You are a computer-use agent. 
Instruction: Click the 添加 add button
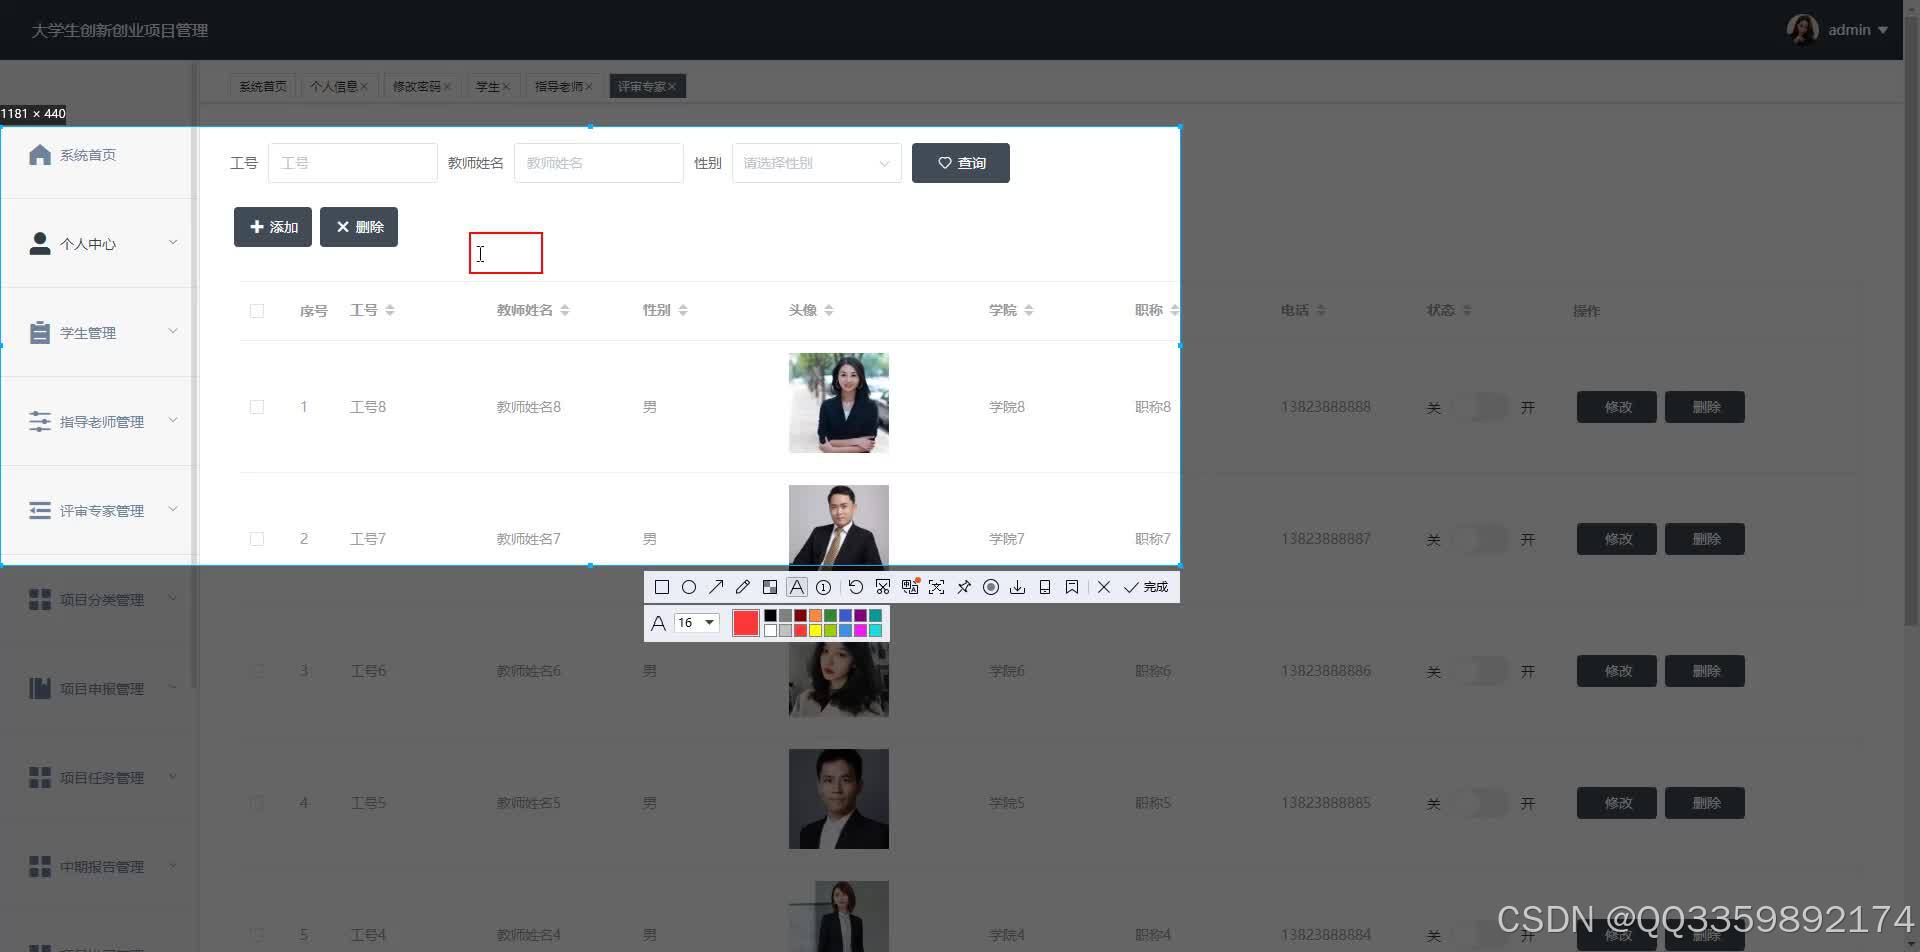(x=273, y=227)
